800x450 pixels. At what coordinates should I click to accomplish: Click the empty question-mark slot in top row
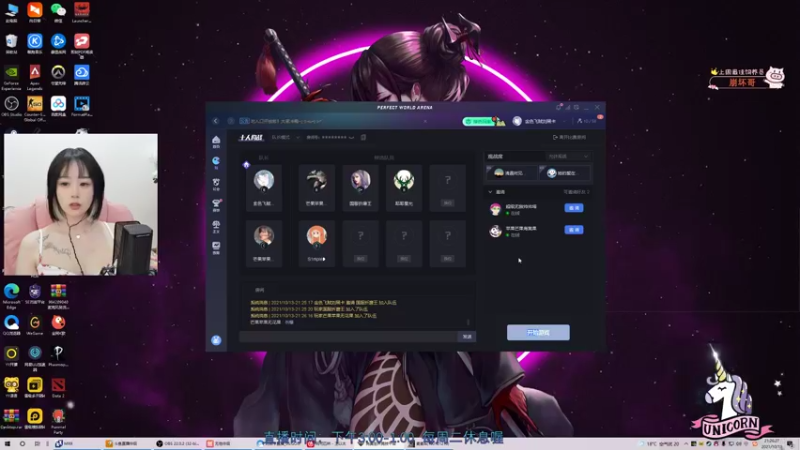pos(447,188)
